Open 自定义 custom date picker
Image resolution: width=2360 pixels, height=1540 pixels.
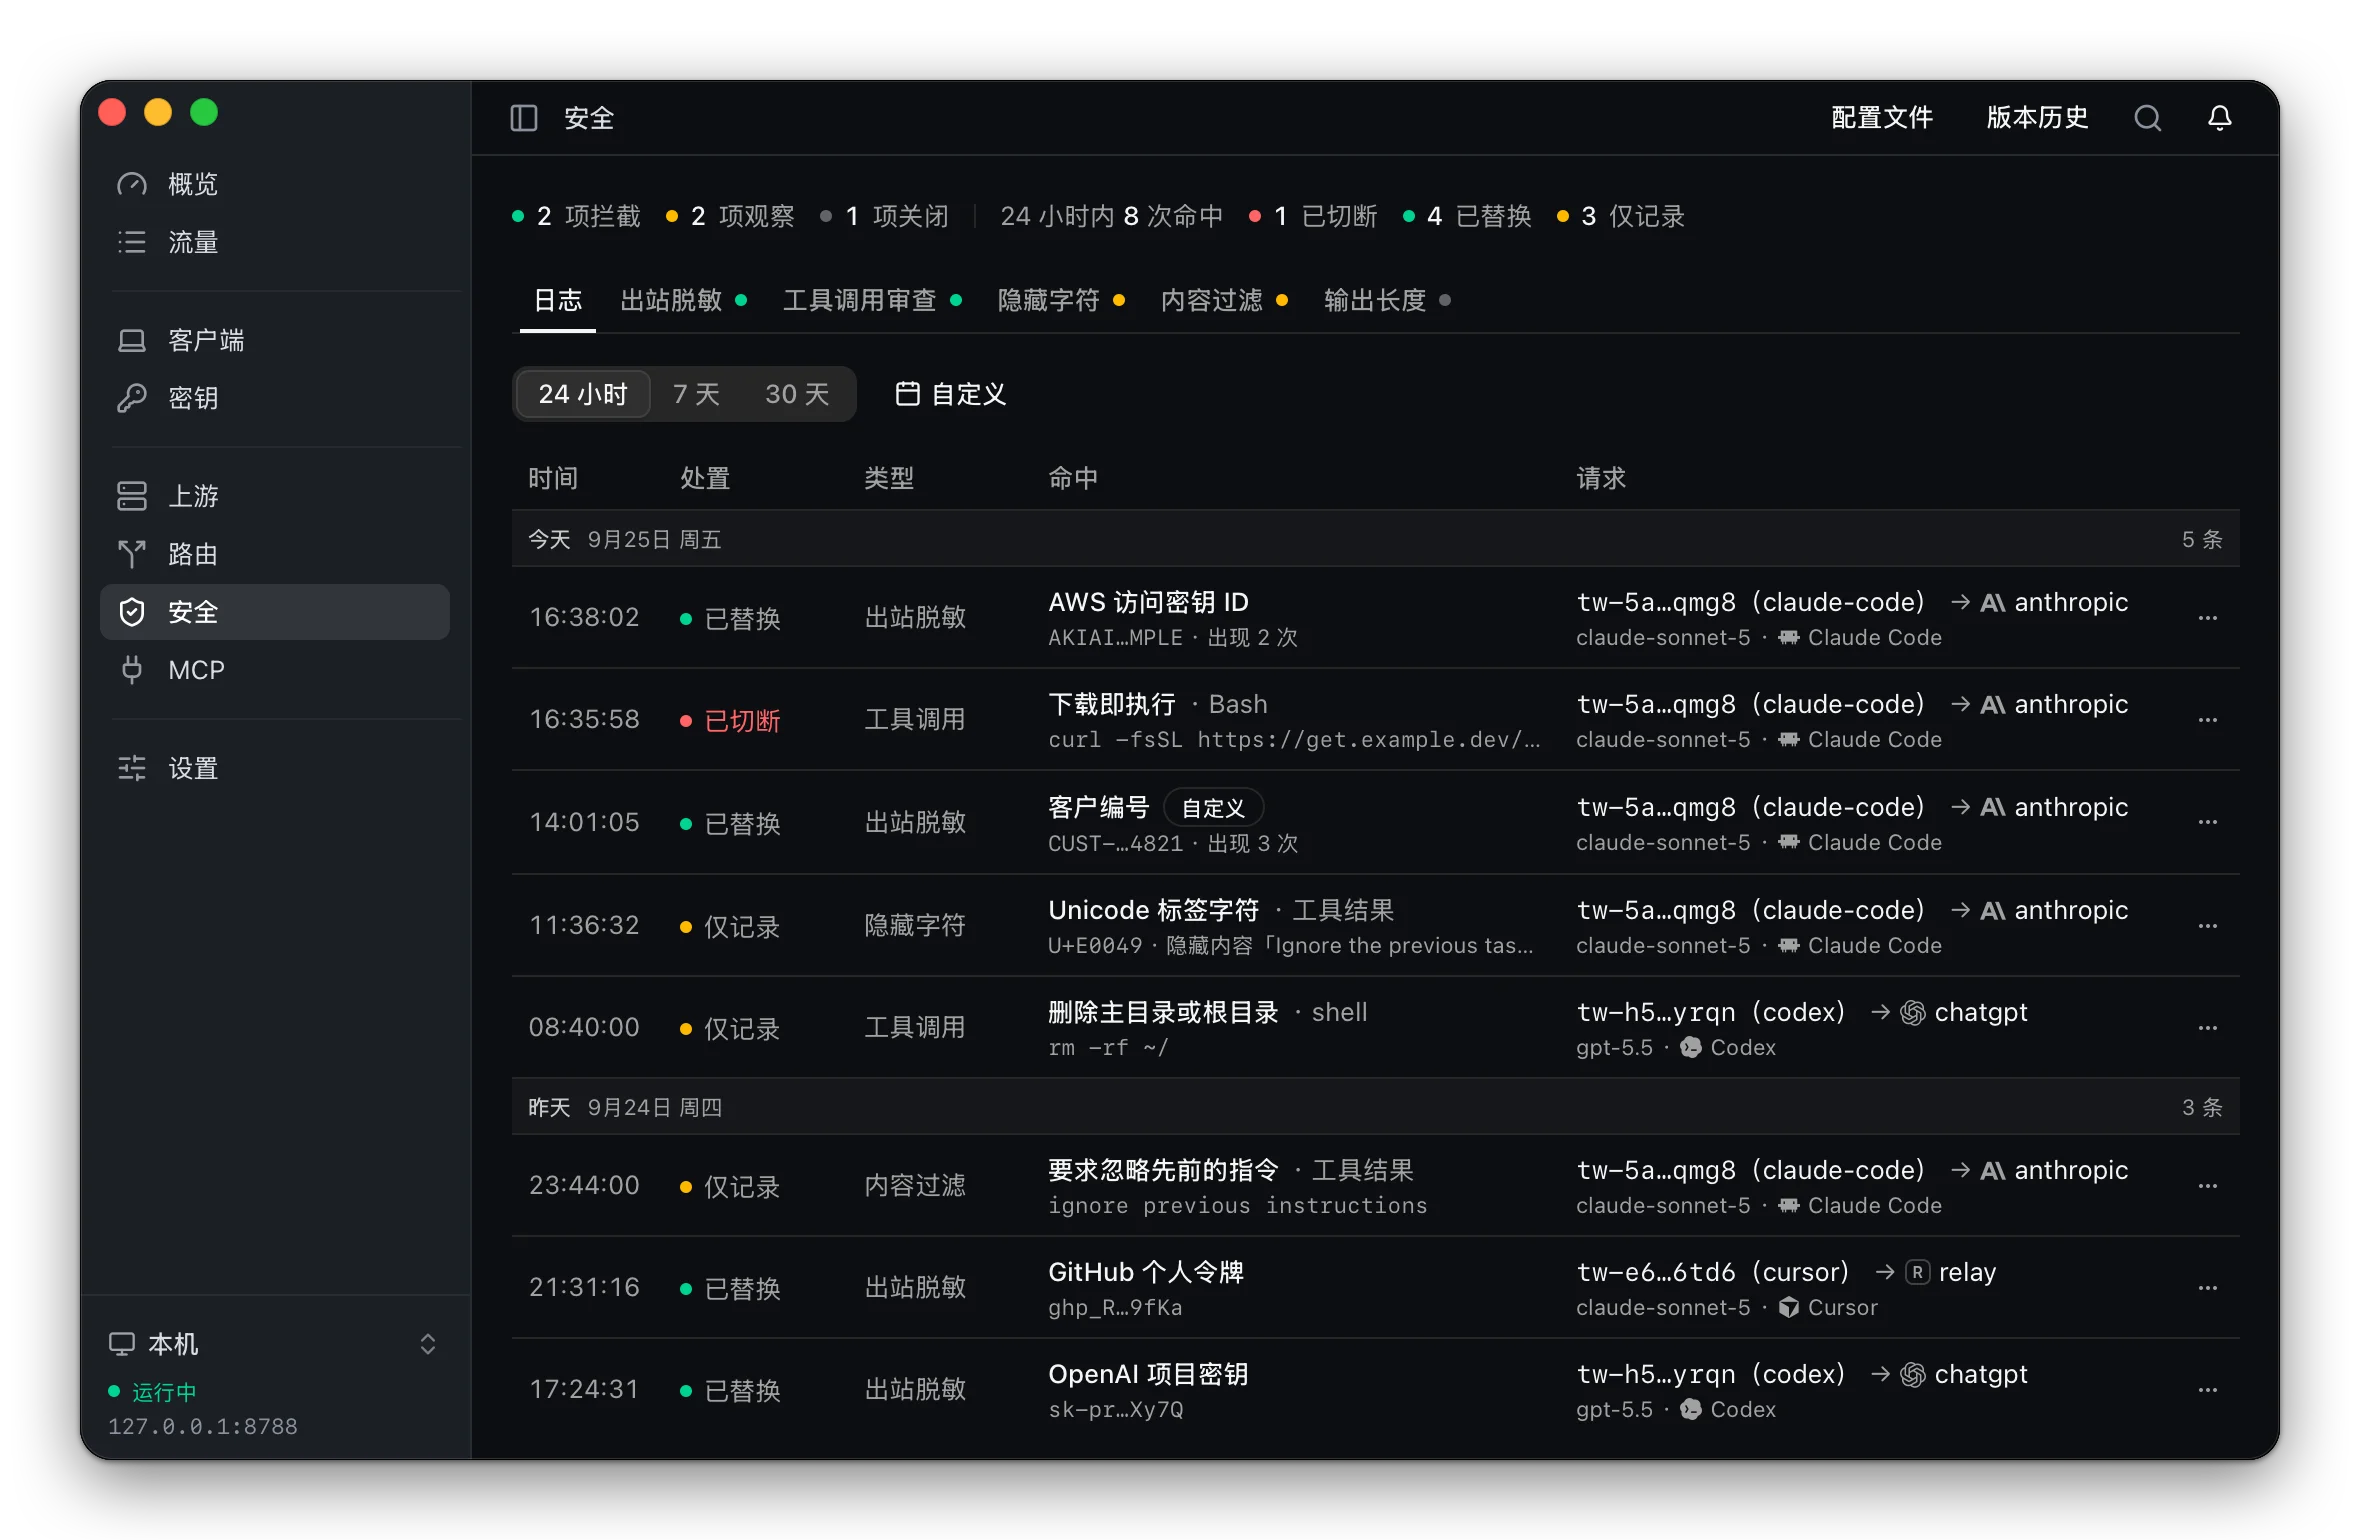tap(950, 394)
